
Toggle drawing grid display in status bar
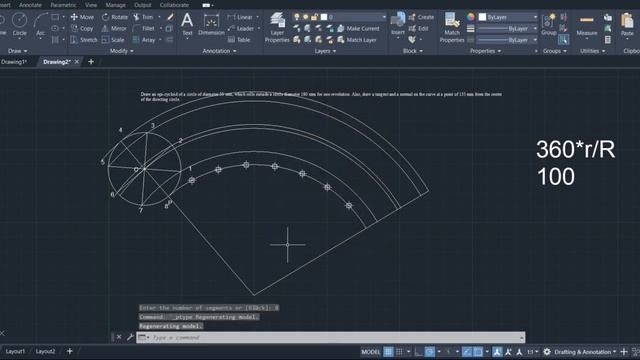(388, 352)
